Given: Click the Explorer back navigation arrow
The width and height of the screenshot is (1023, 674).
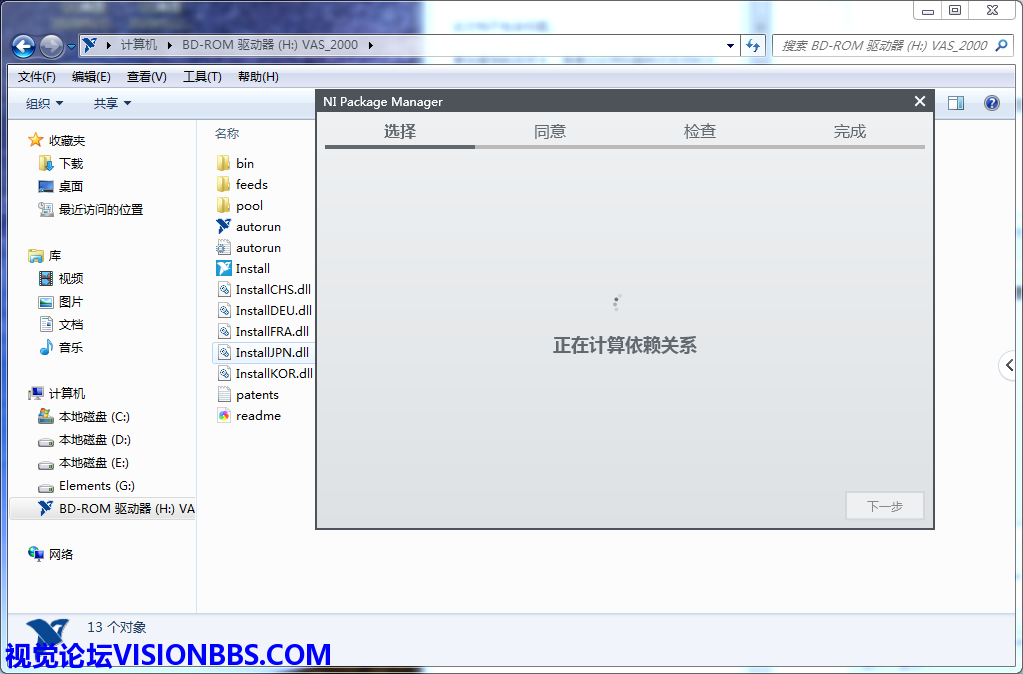Looking at the screenshot, I should (23, 46).
